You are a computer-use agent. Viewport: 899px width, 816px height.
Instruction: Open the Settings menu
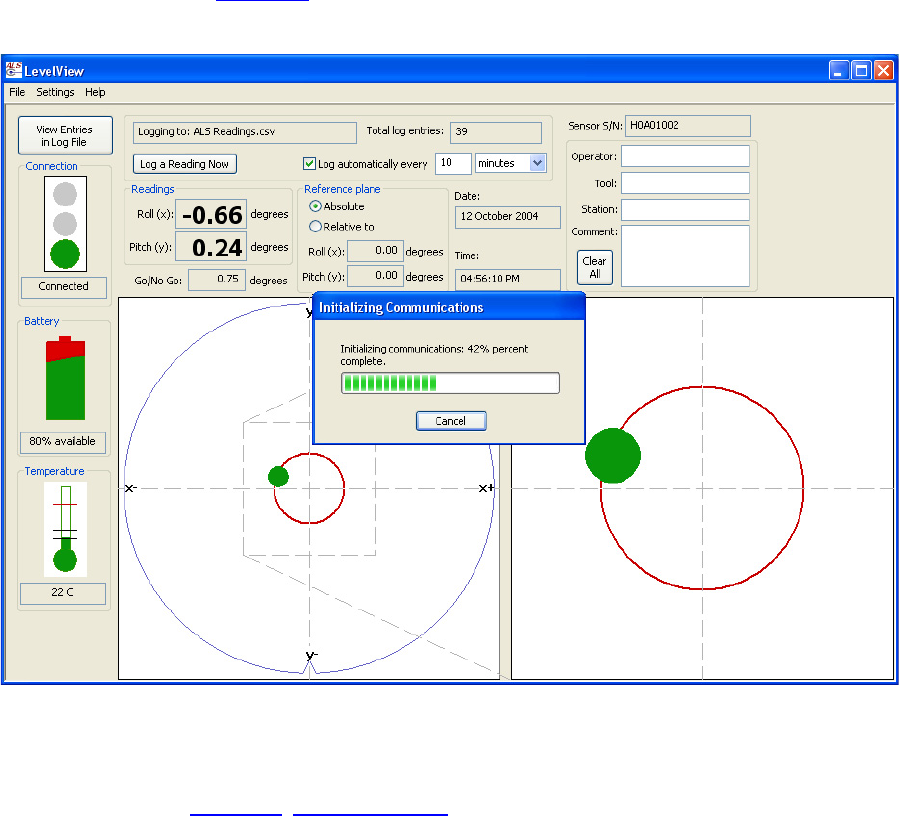tap(55, 92)
